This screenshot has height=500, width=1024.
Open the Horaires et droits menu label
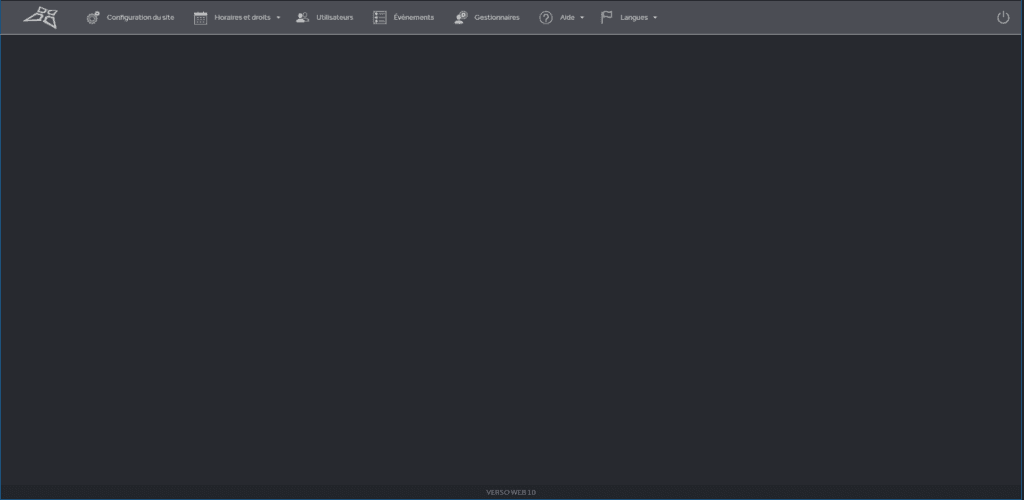tap(242, 18)
